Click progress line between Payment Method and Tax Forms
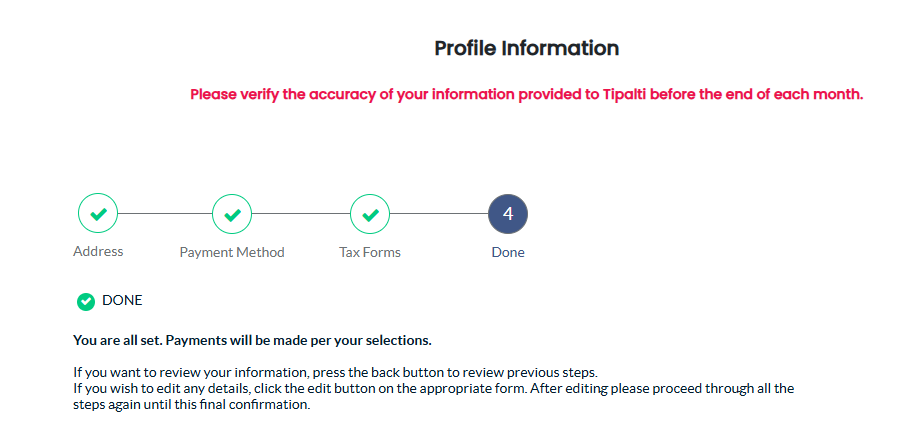903x438 pixels. [301, 213]
